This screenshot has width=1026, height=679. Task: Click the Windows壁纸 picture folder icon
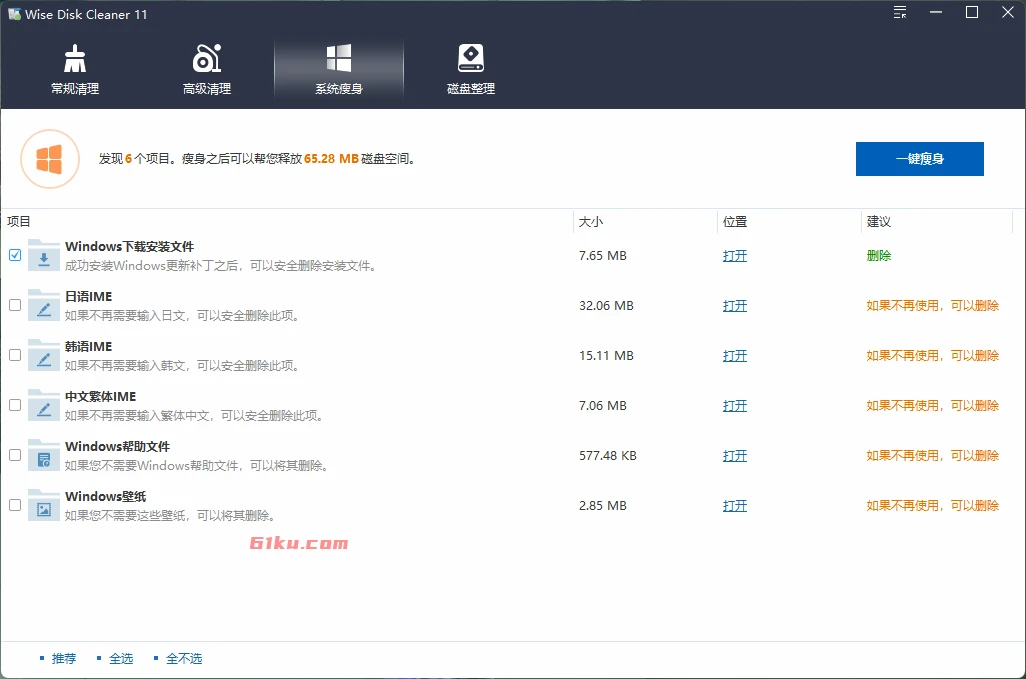(x=44, y=506)
